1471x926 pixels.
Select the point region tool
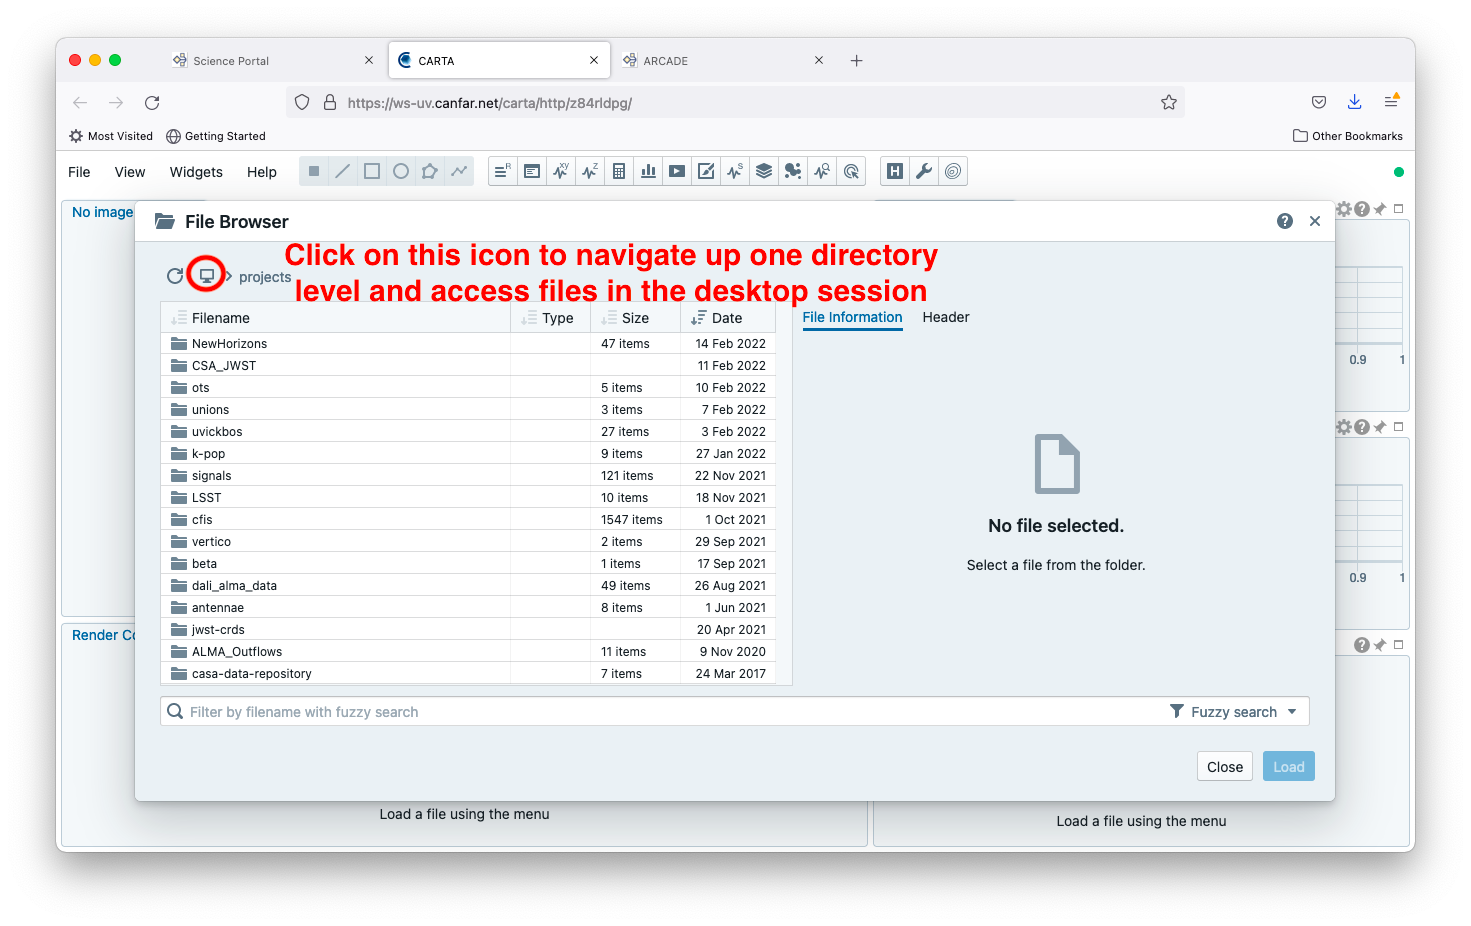(314, 171)
